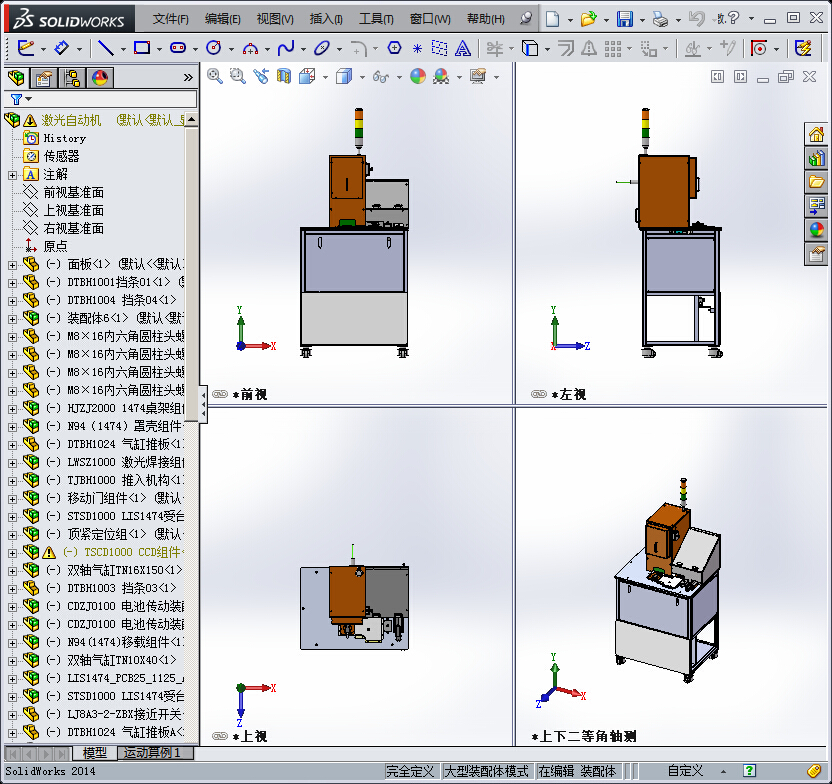This screenshot has height=784, width=832.
Task: Select the Text sketch tool
Action: click(x=463, y=48)
